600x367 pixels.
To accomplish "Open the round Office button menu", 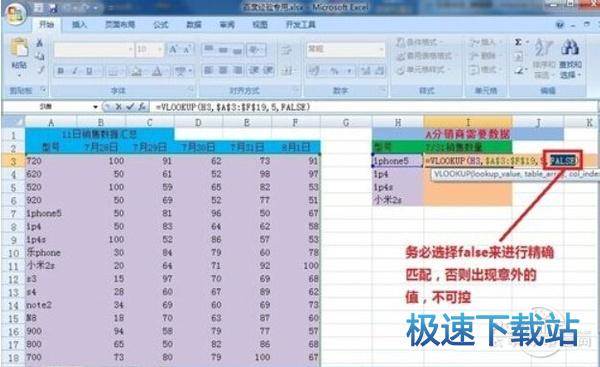I will 15,15.
